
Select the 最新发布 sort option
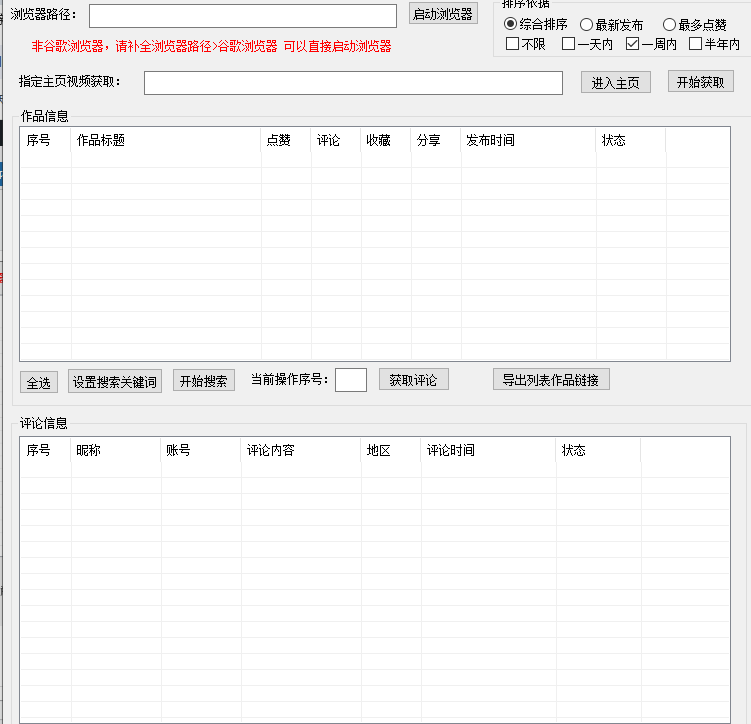[587, 24]
